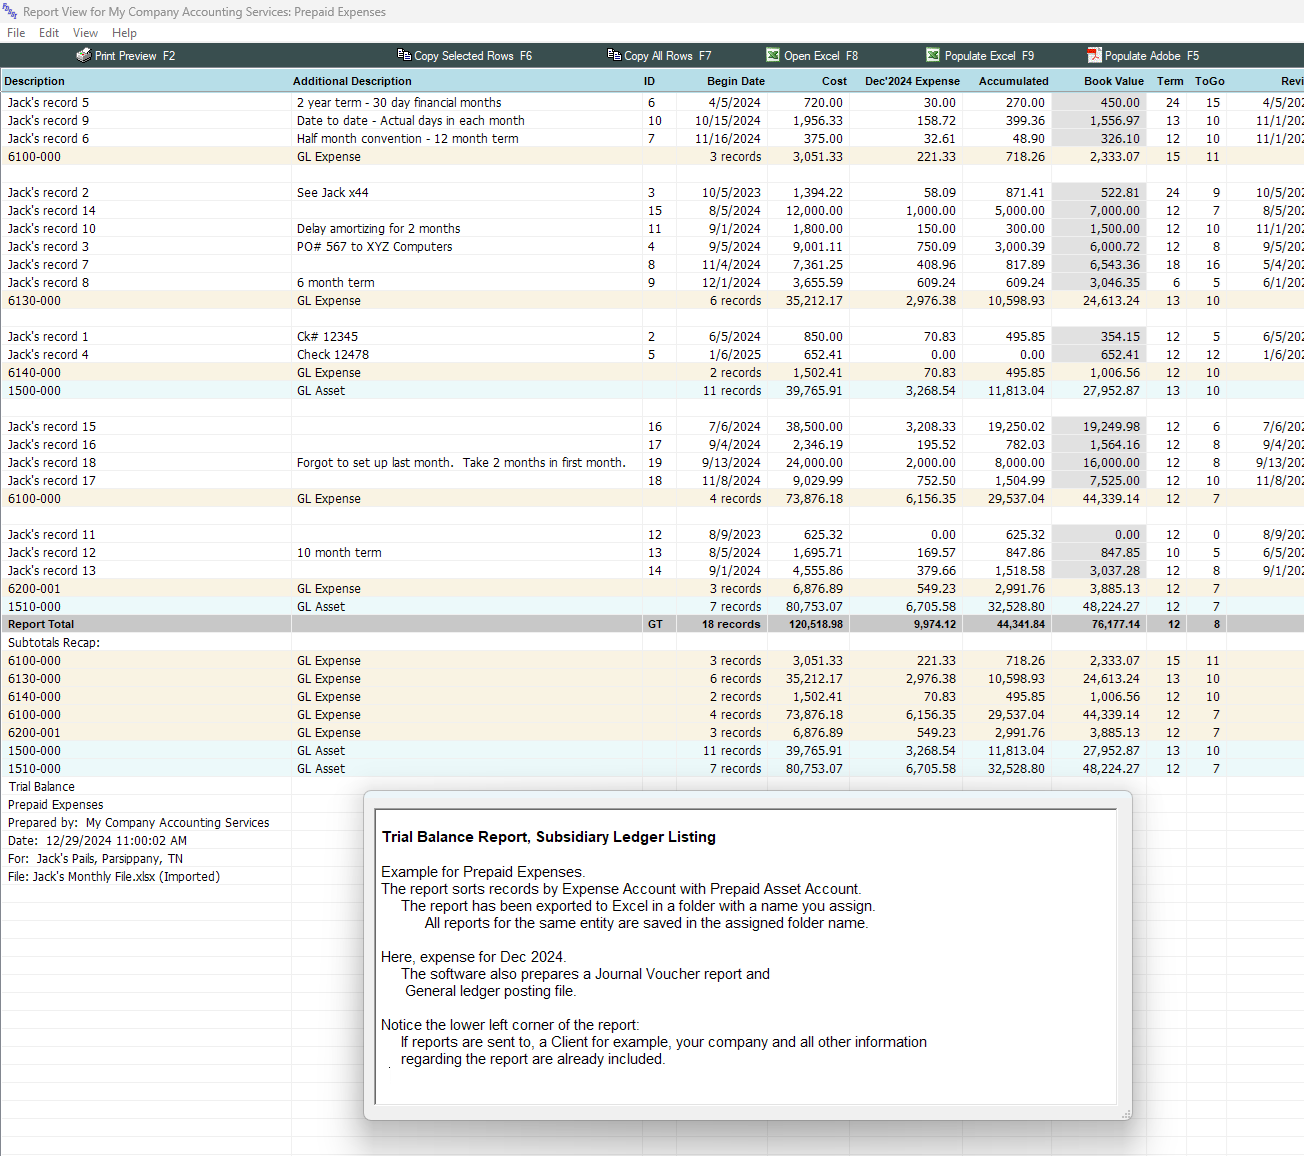The image size is (1304, 1156).
Task: Click the 6200-001 subtotal row above 1510-000
Action: pos(652,588)
